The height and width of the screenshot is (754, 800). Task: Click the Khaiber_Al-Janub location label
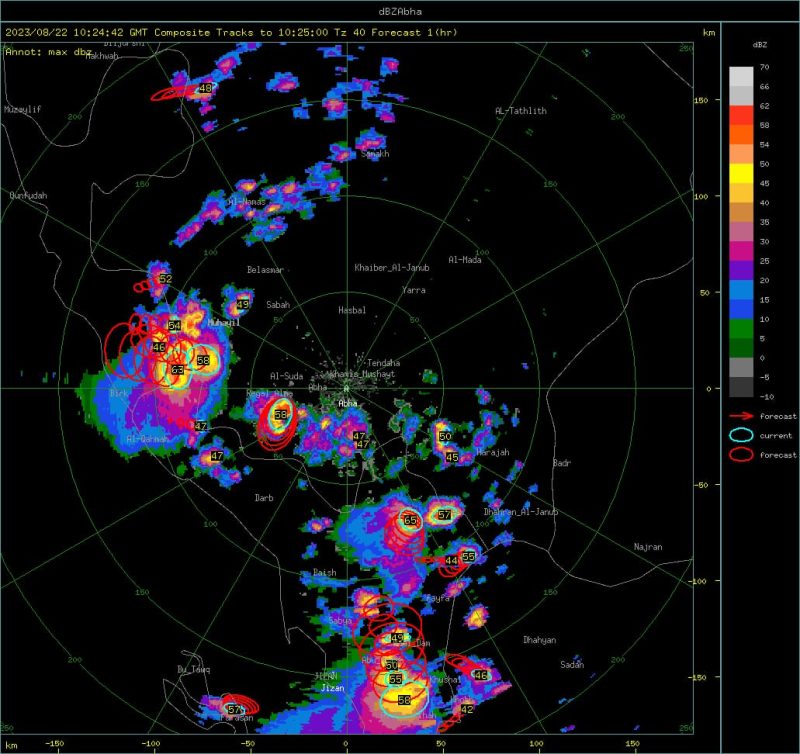(x=391, y=268)
